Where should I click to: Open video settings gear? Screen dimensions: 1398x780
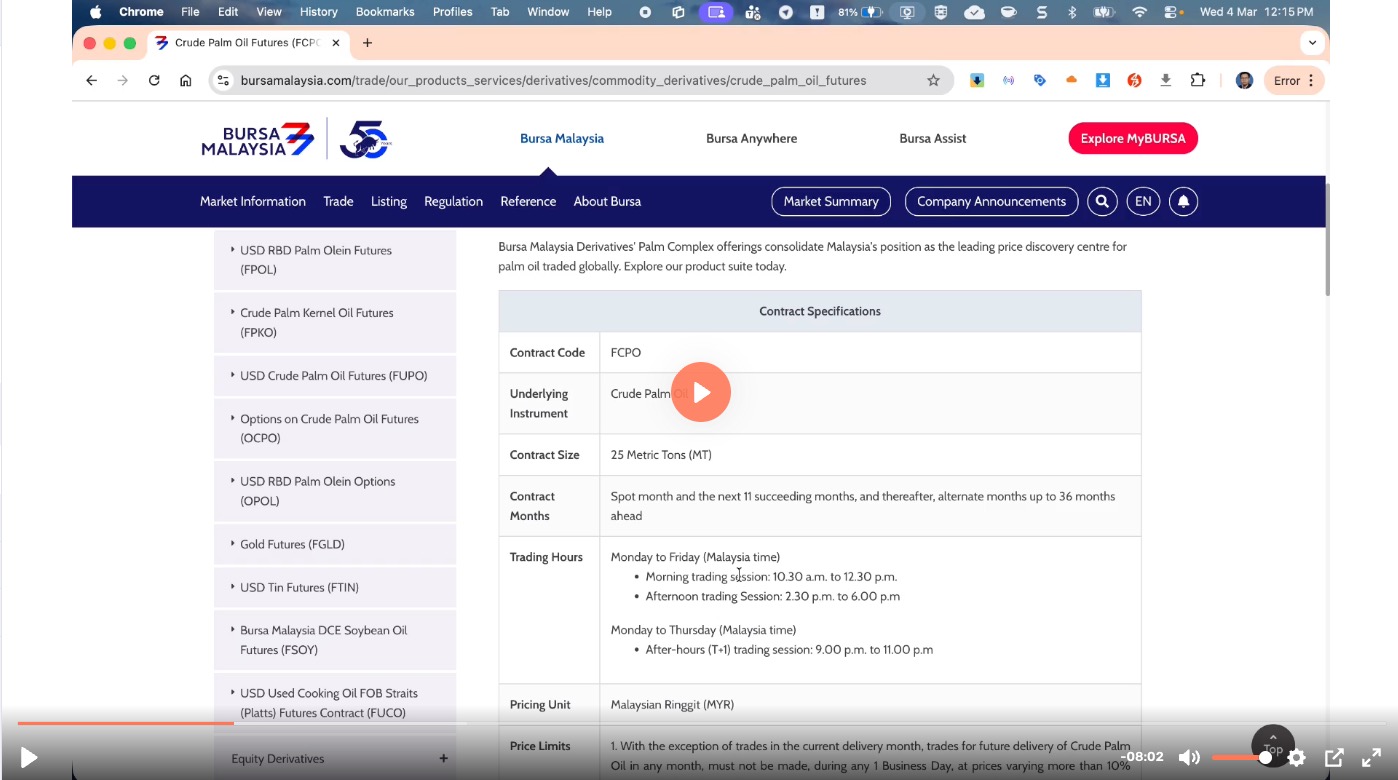tap(1296, 757)
